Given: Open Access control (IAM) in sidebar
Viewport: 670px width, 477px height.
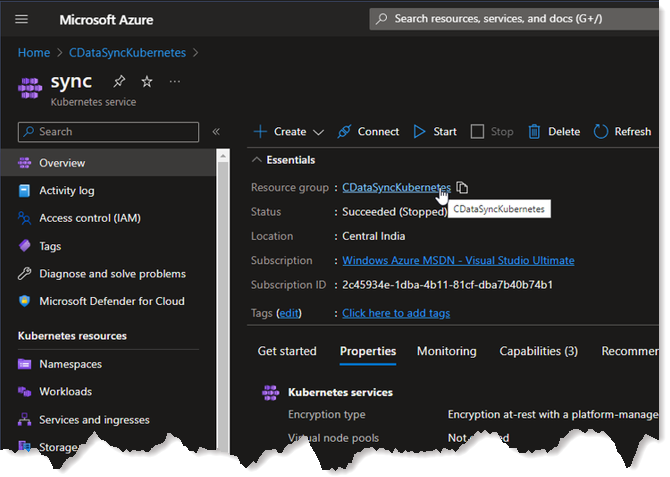Looking at the screenshot, I should [89, 218].
